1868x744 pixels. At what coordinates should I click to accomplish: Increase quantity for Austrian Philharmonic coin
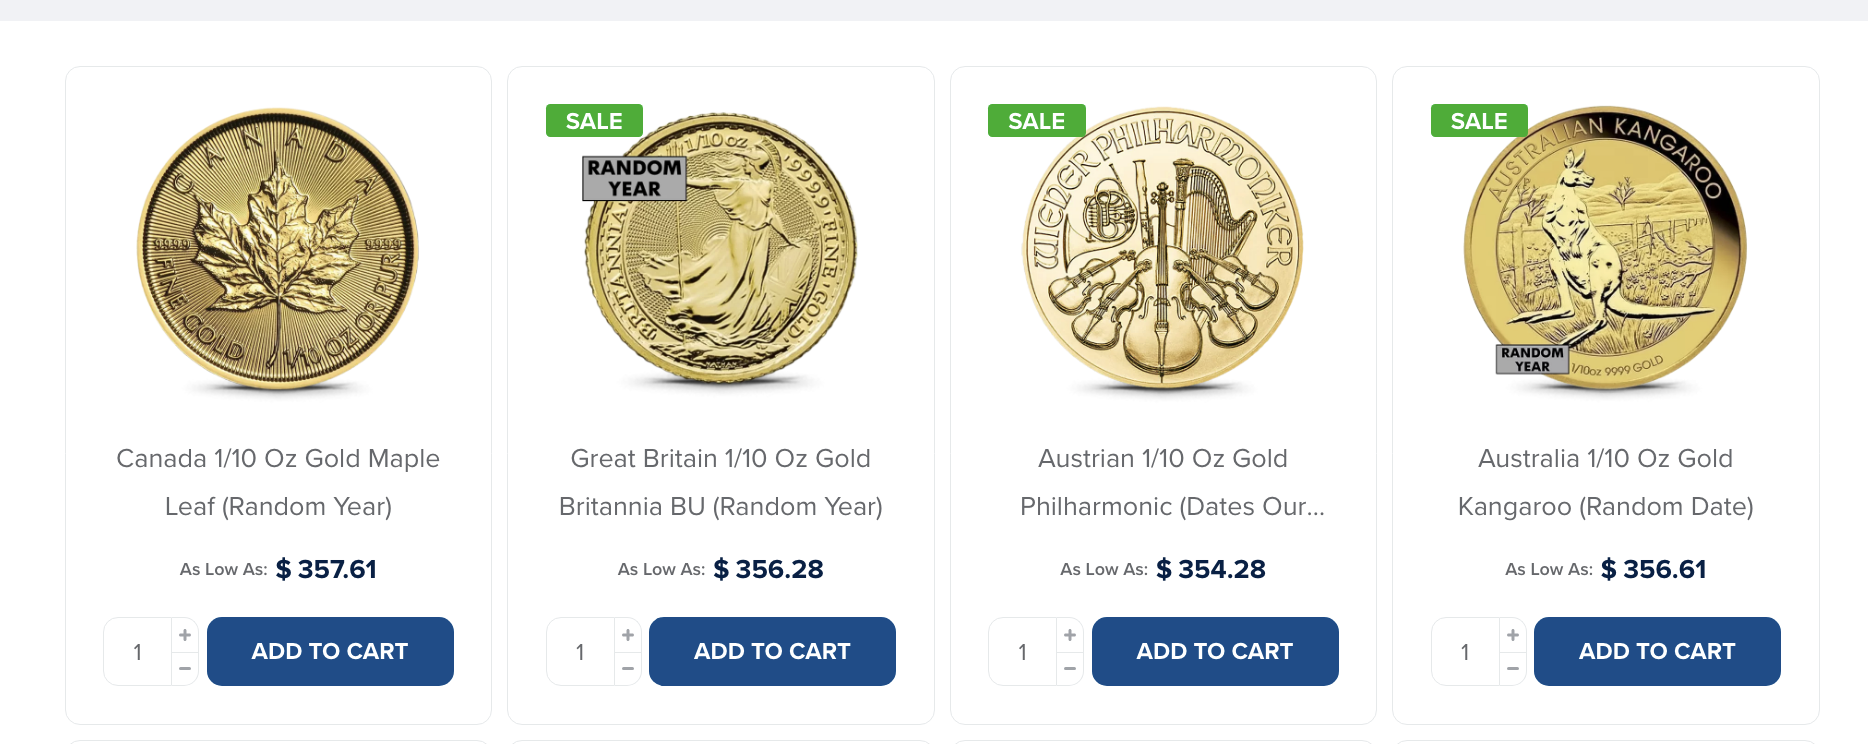[1070, 635]
